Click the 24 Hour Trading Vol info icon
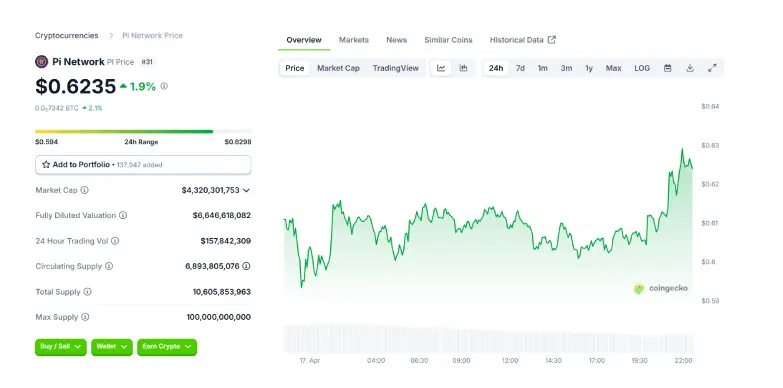This screenshot has height=388, width=783. [x=115, y=241]
